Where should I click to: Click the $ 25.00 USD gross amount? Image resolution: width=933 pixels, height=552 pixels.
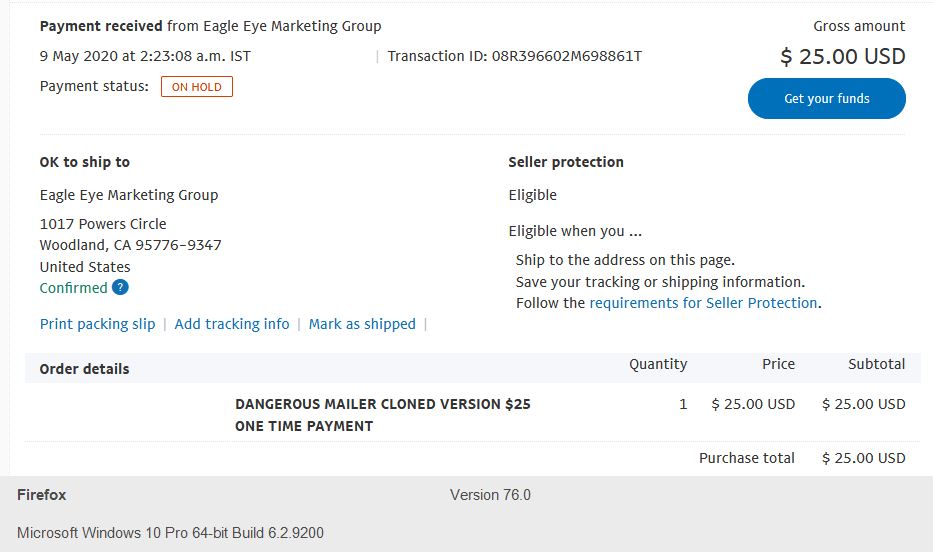click(843, 57)
